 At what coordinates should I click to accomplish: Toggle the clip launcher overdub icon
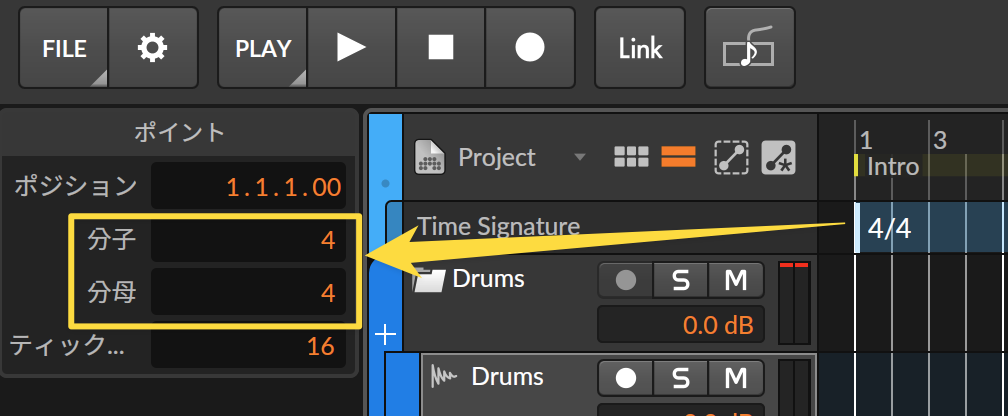(x=750, y=48)
